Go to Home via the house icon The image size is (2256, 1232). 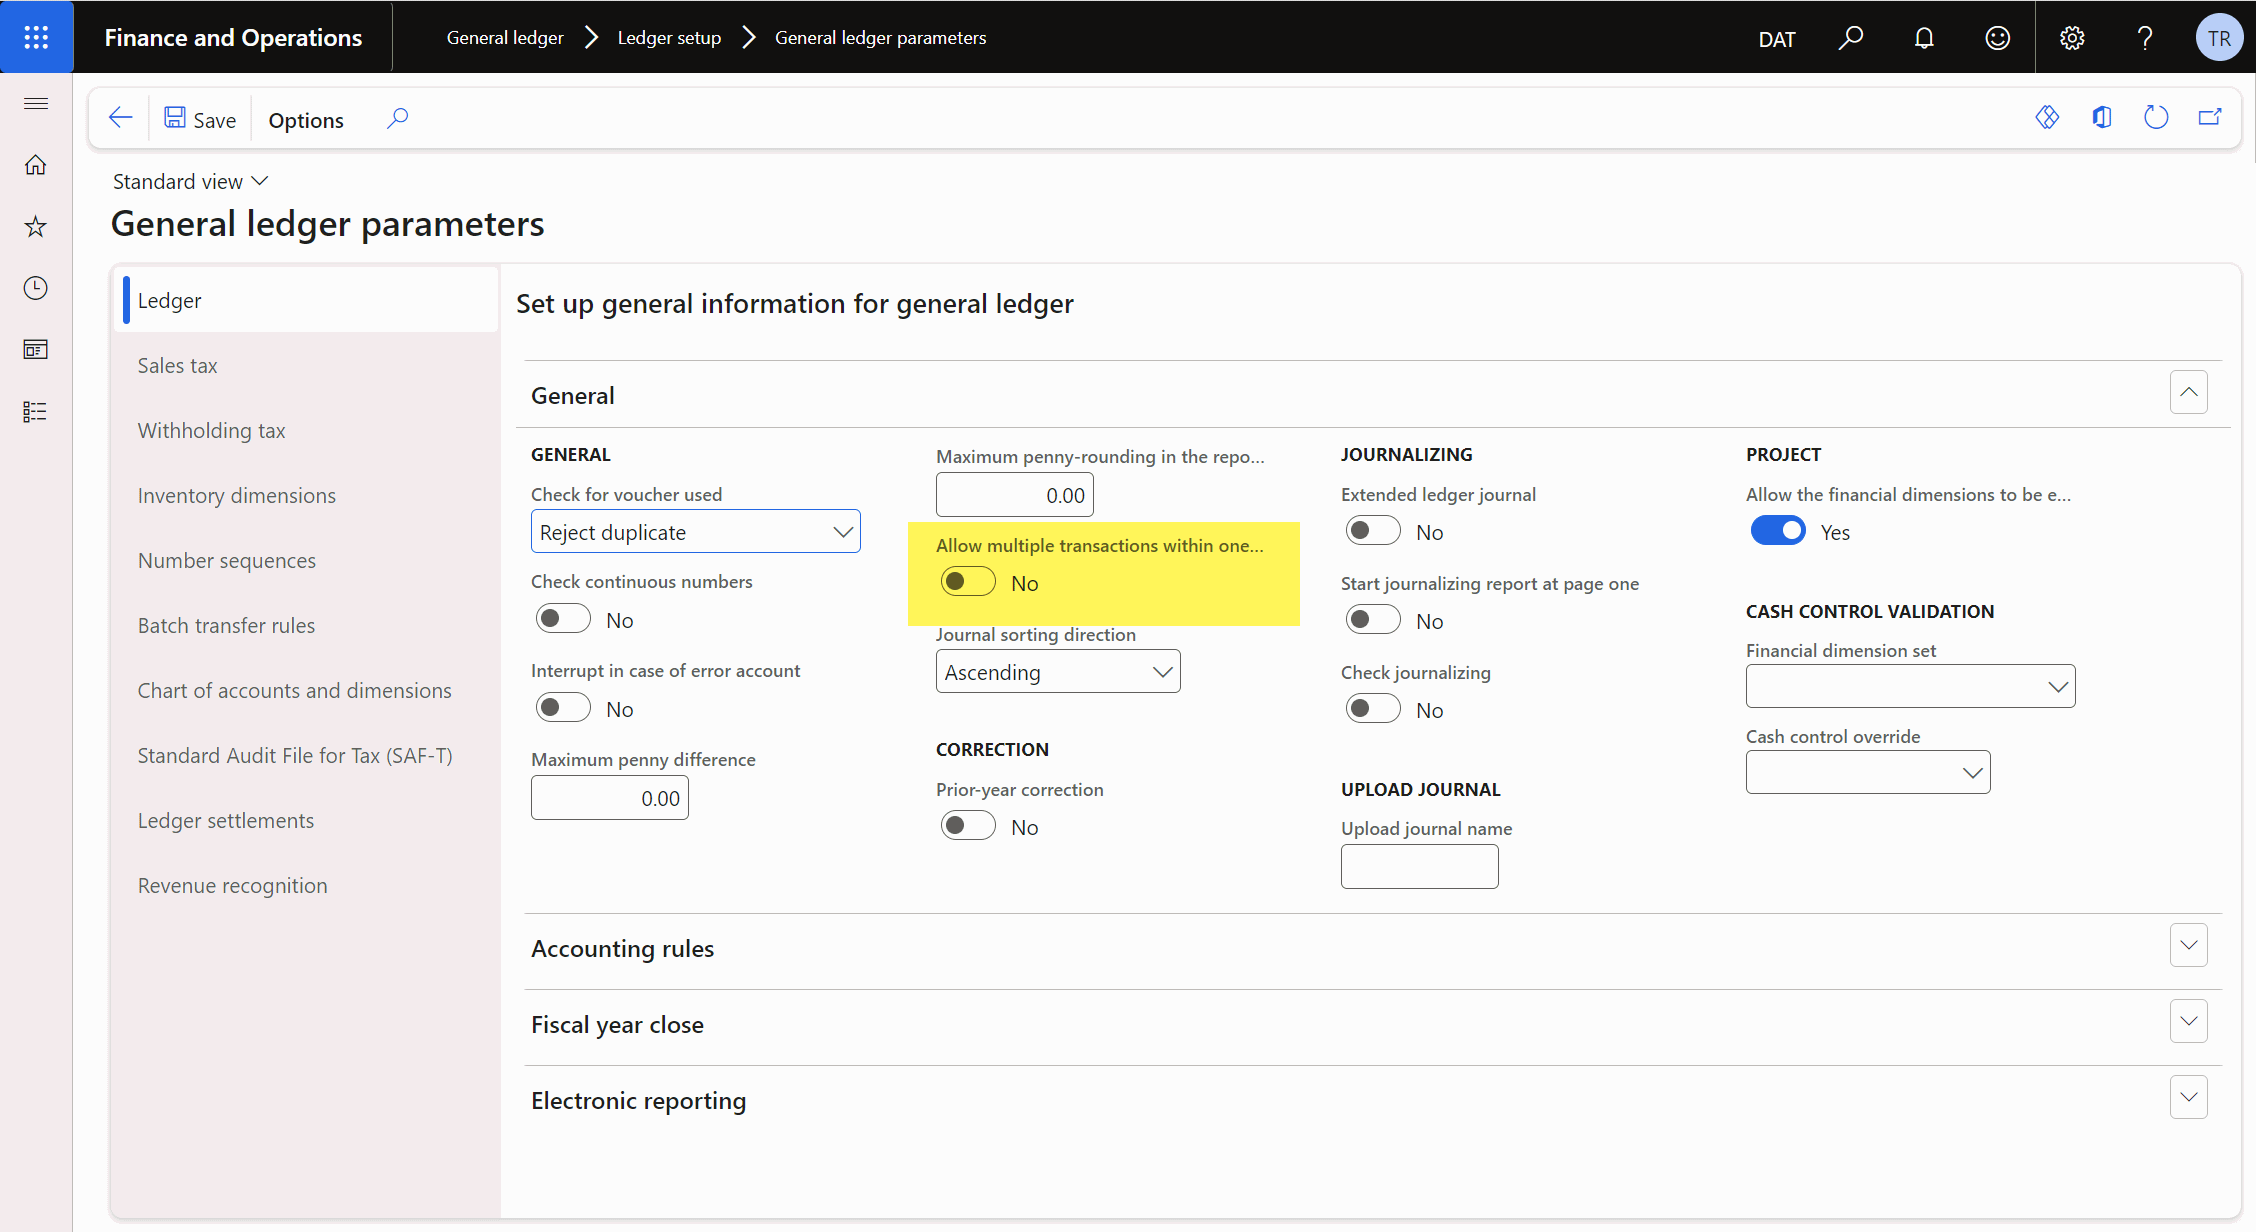pos(36,165)
